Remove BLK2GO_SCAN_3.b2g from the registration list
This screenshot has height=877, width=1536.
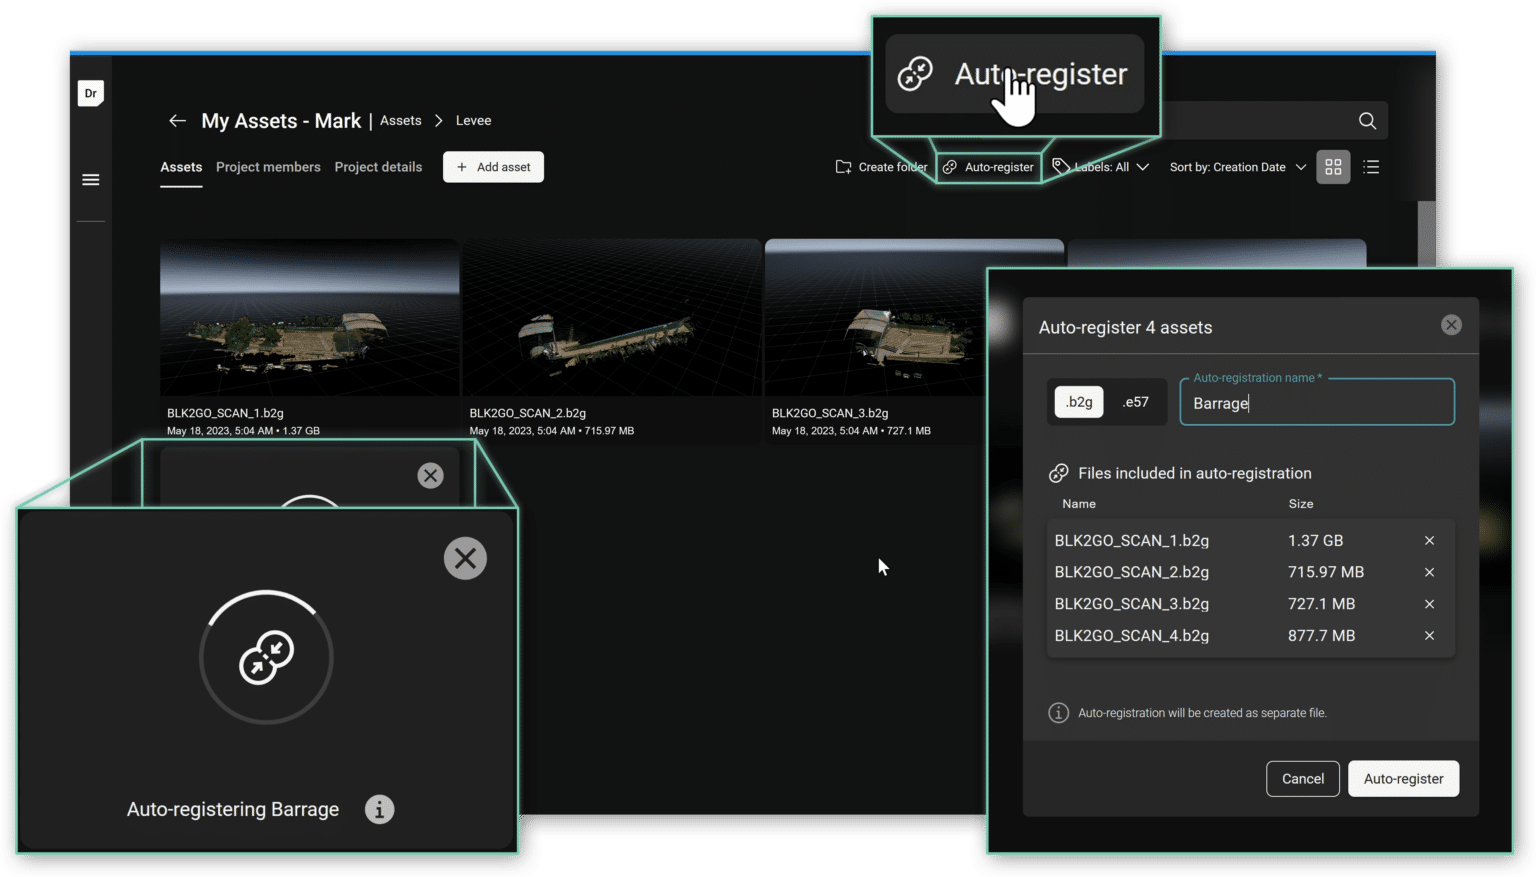click(1429, 604)
